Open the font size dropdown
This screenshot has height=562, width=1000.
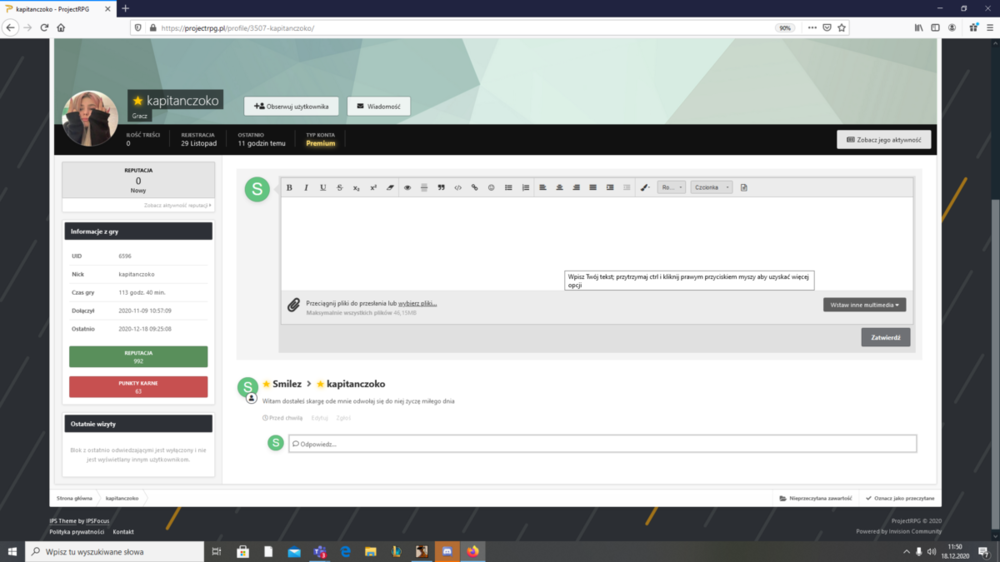pyautogui.click(x=672, y=188)
